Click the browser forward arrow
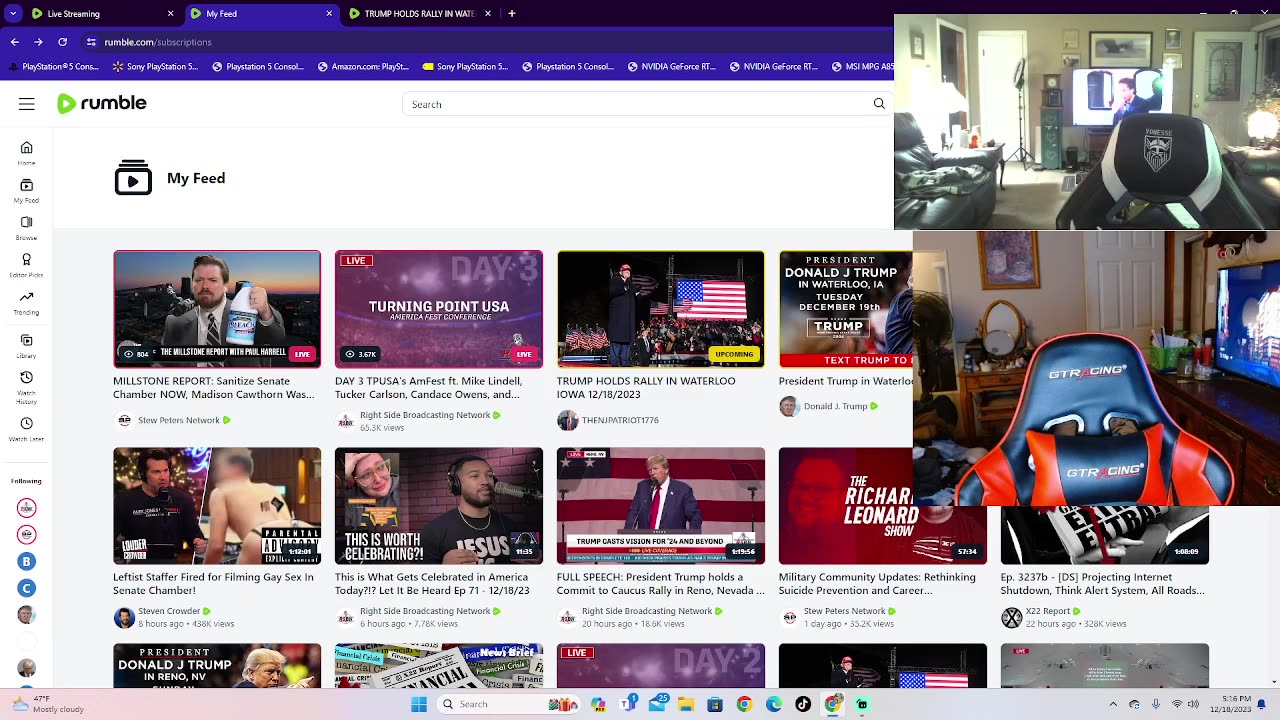This screenshot has height=720, width=1280. (38, 42)
